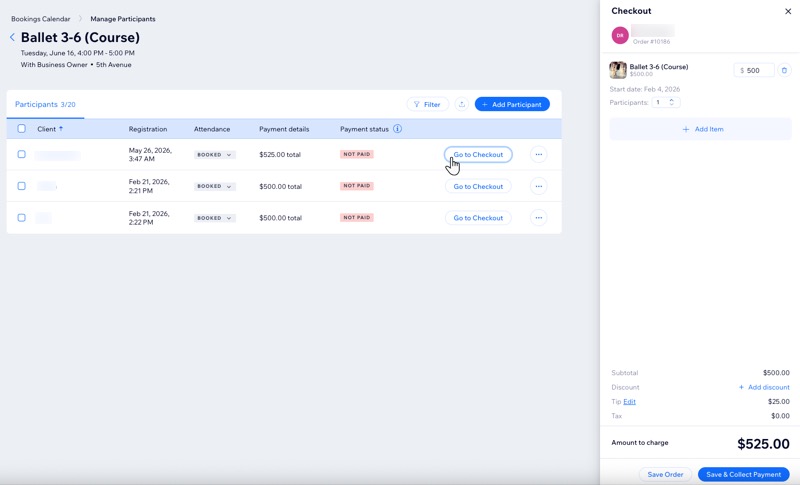Open more actions for the second participant
Image resolution: width=800 pixels, height=485 pixels.
(x=539, y=186)
